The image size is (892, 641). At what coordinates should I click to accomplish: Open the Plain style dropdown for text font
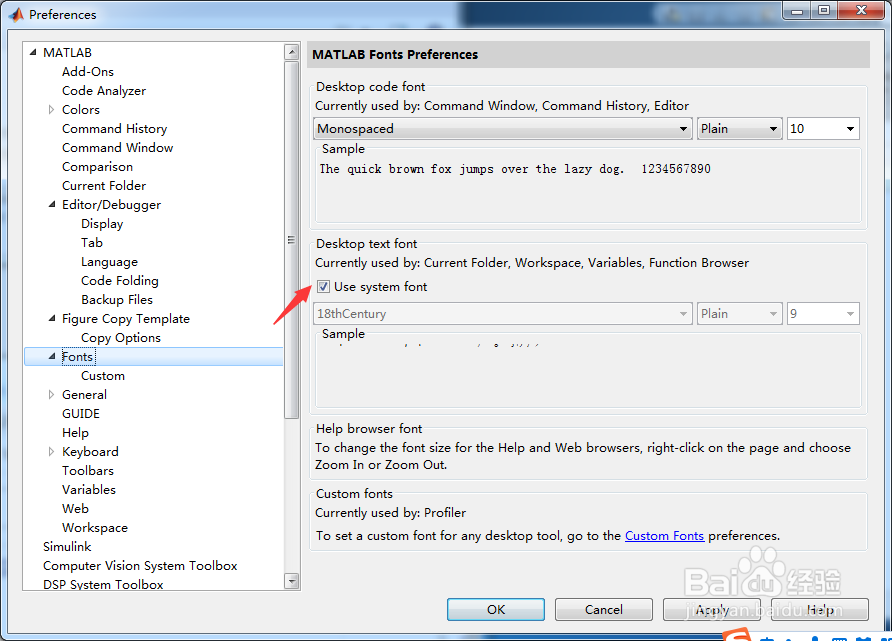(x=738, y=313)
